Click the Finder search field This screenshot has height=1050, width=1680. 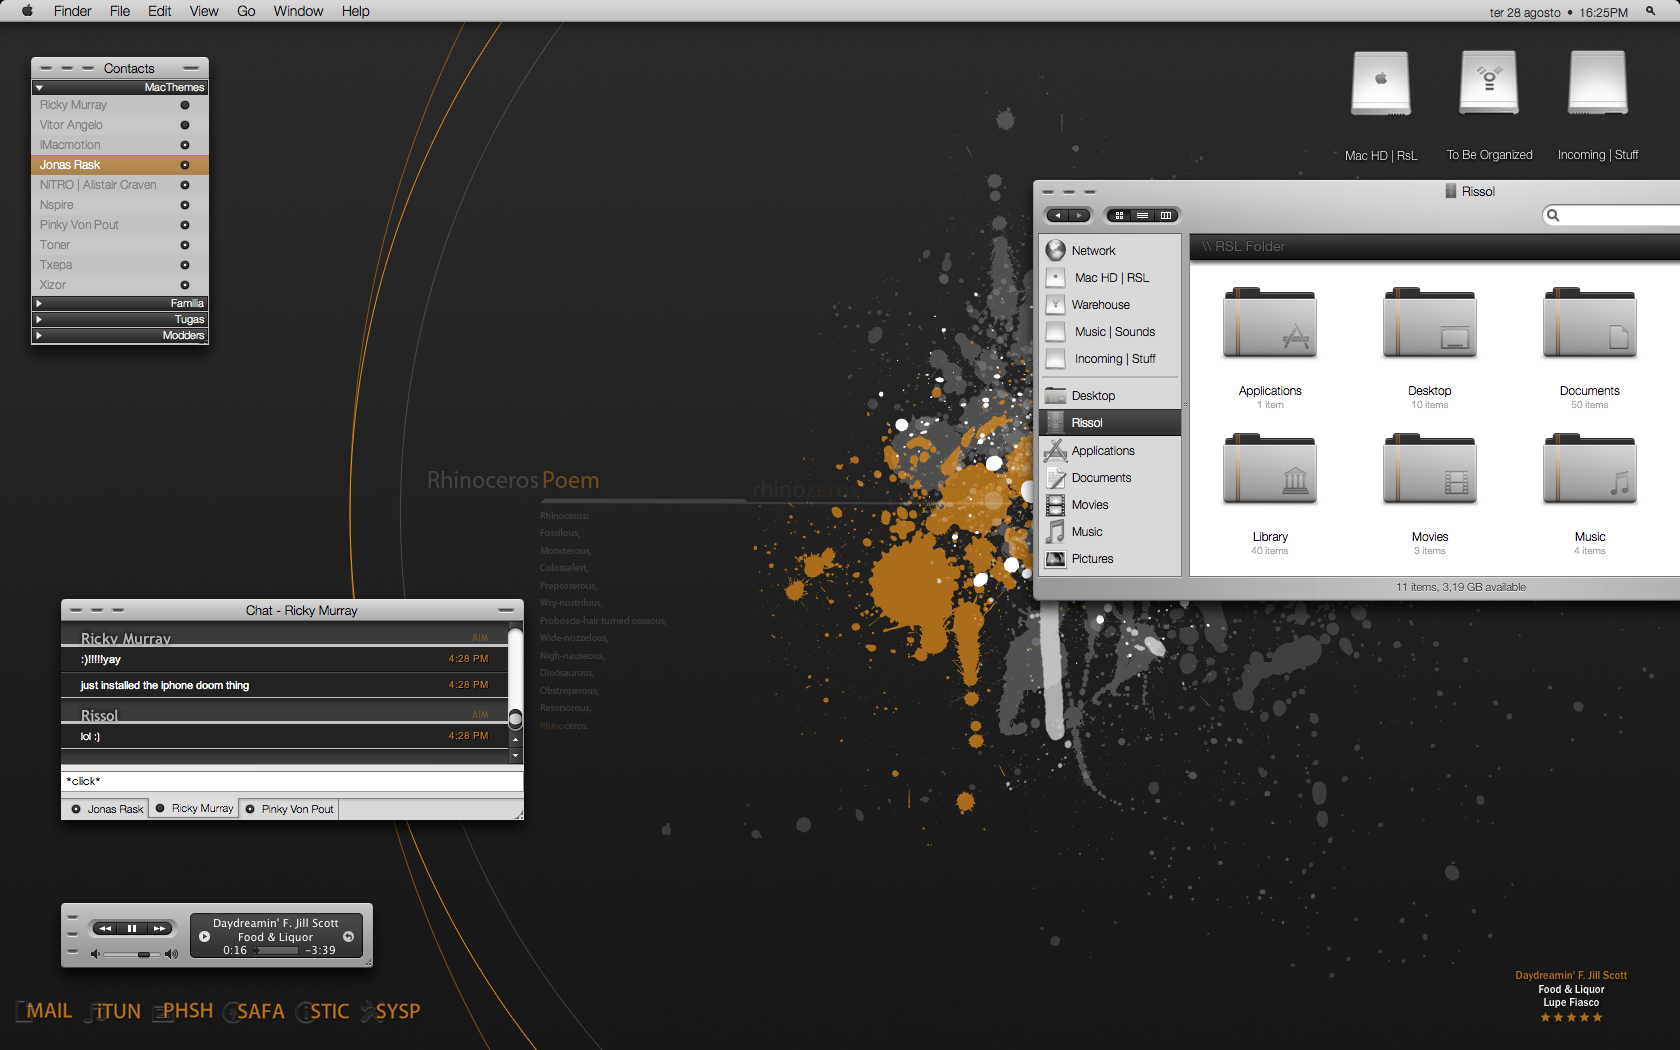click(1612, 215)
